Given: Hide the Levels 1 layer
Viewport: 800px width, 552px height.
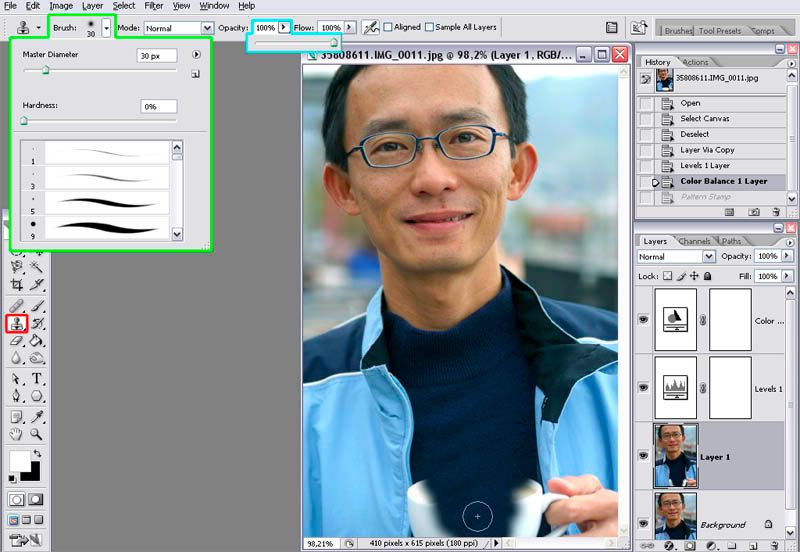Looking at the screenshot, I should (x=643, y=387).
